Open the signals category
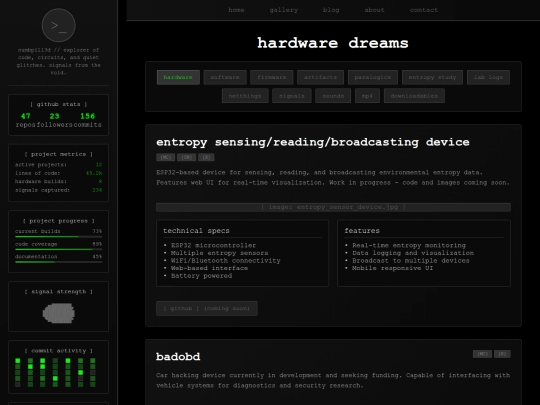Screen dimensions: 540x405 point(292,96)
